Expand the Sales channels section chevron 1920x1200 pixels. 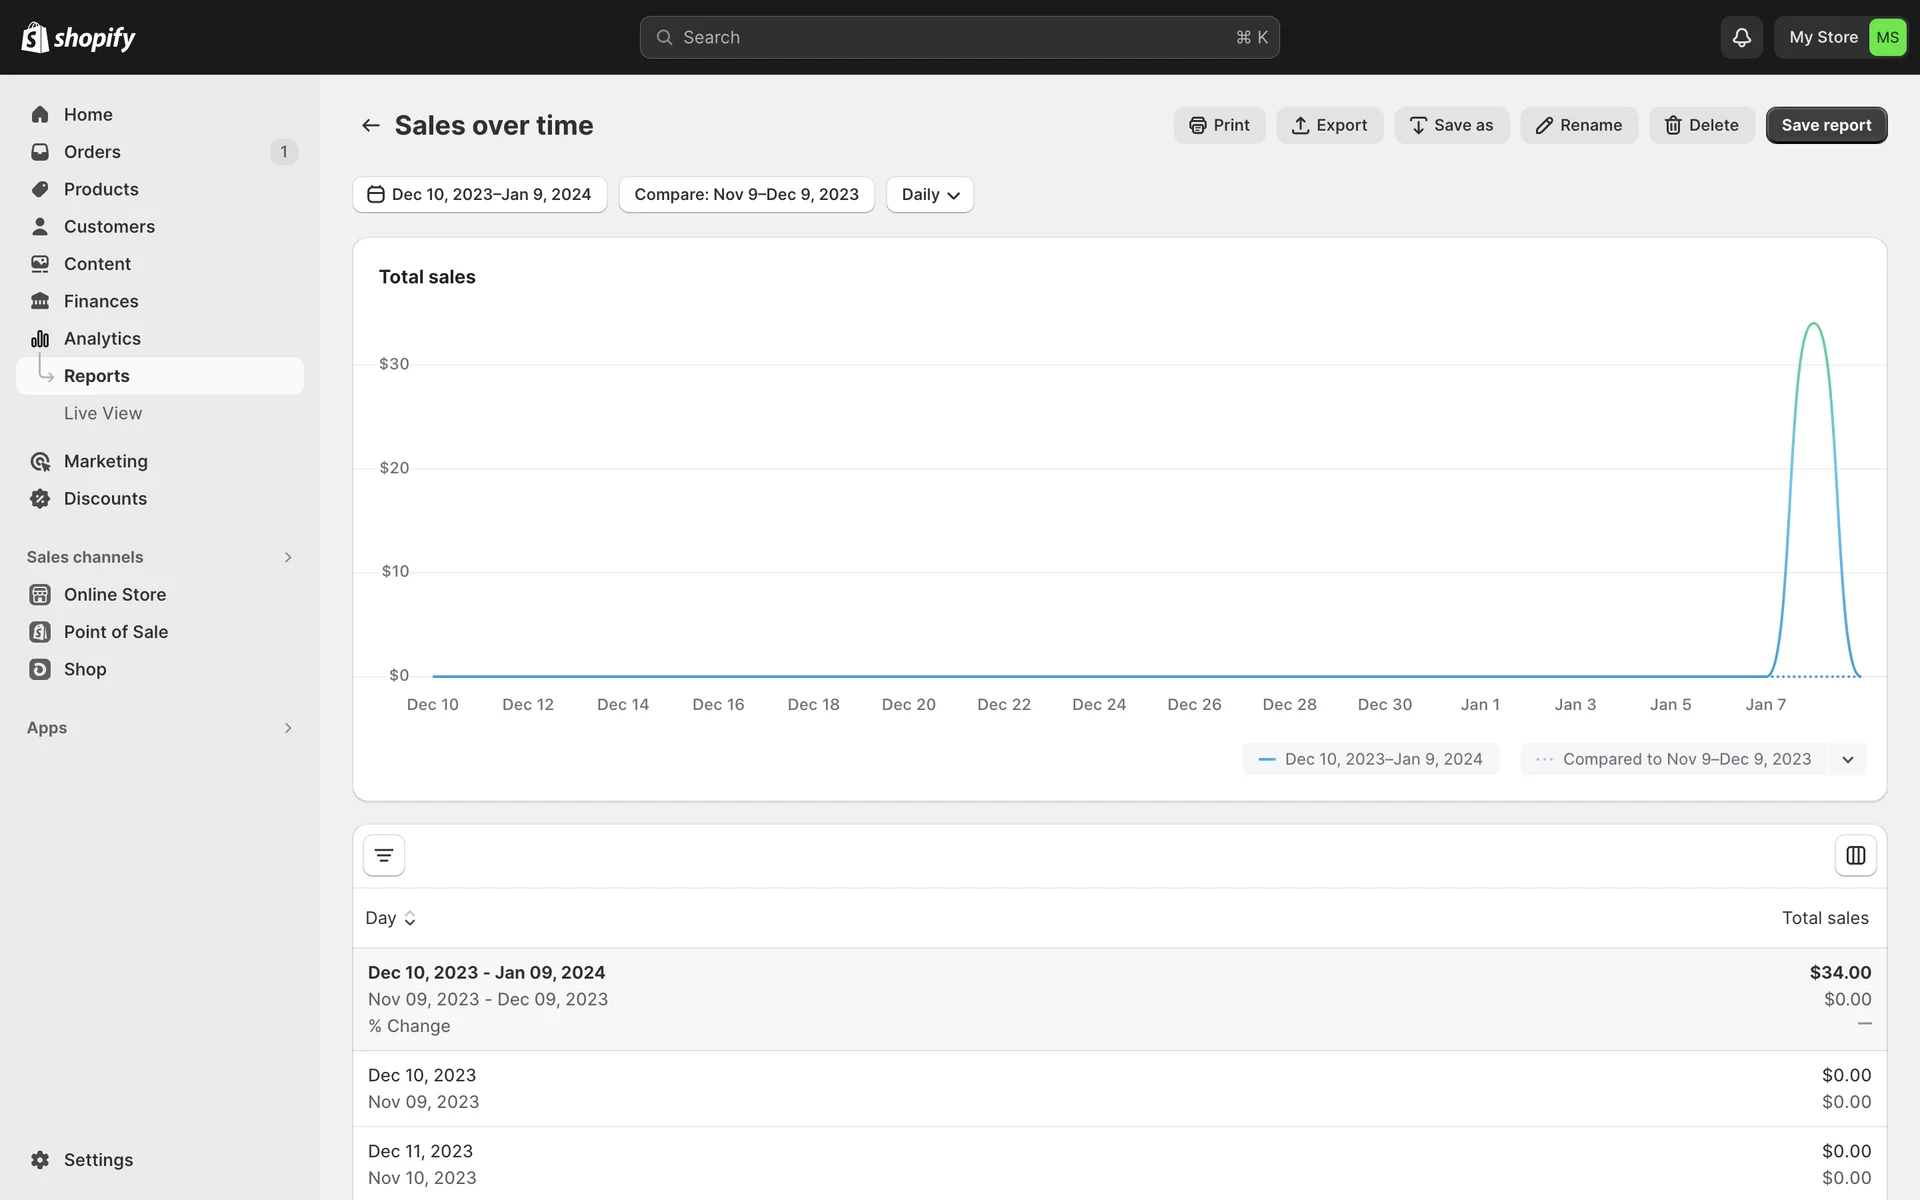point(288,557)
